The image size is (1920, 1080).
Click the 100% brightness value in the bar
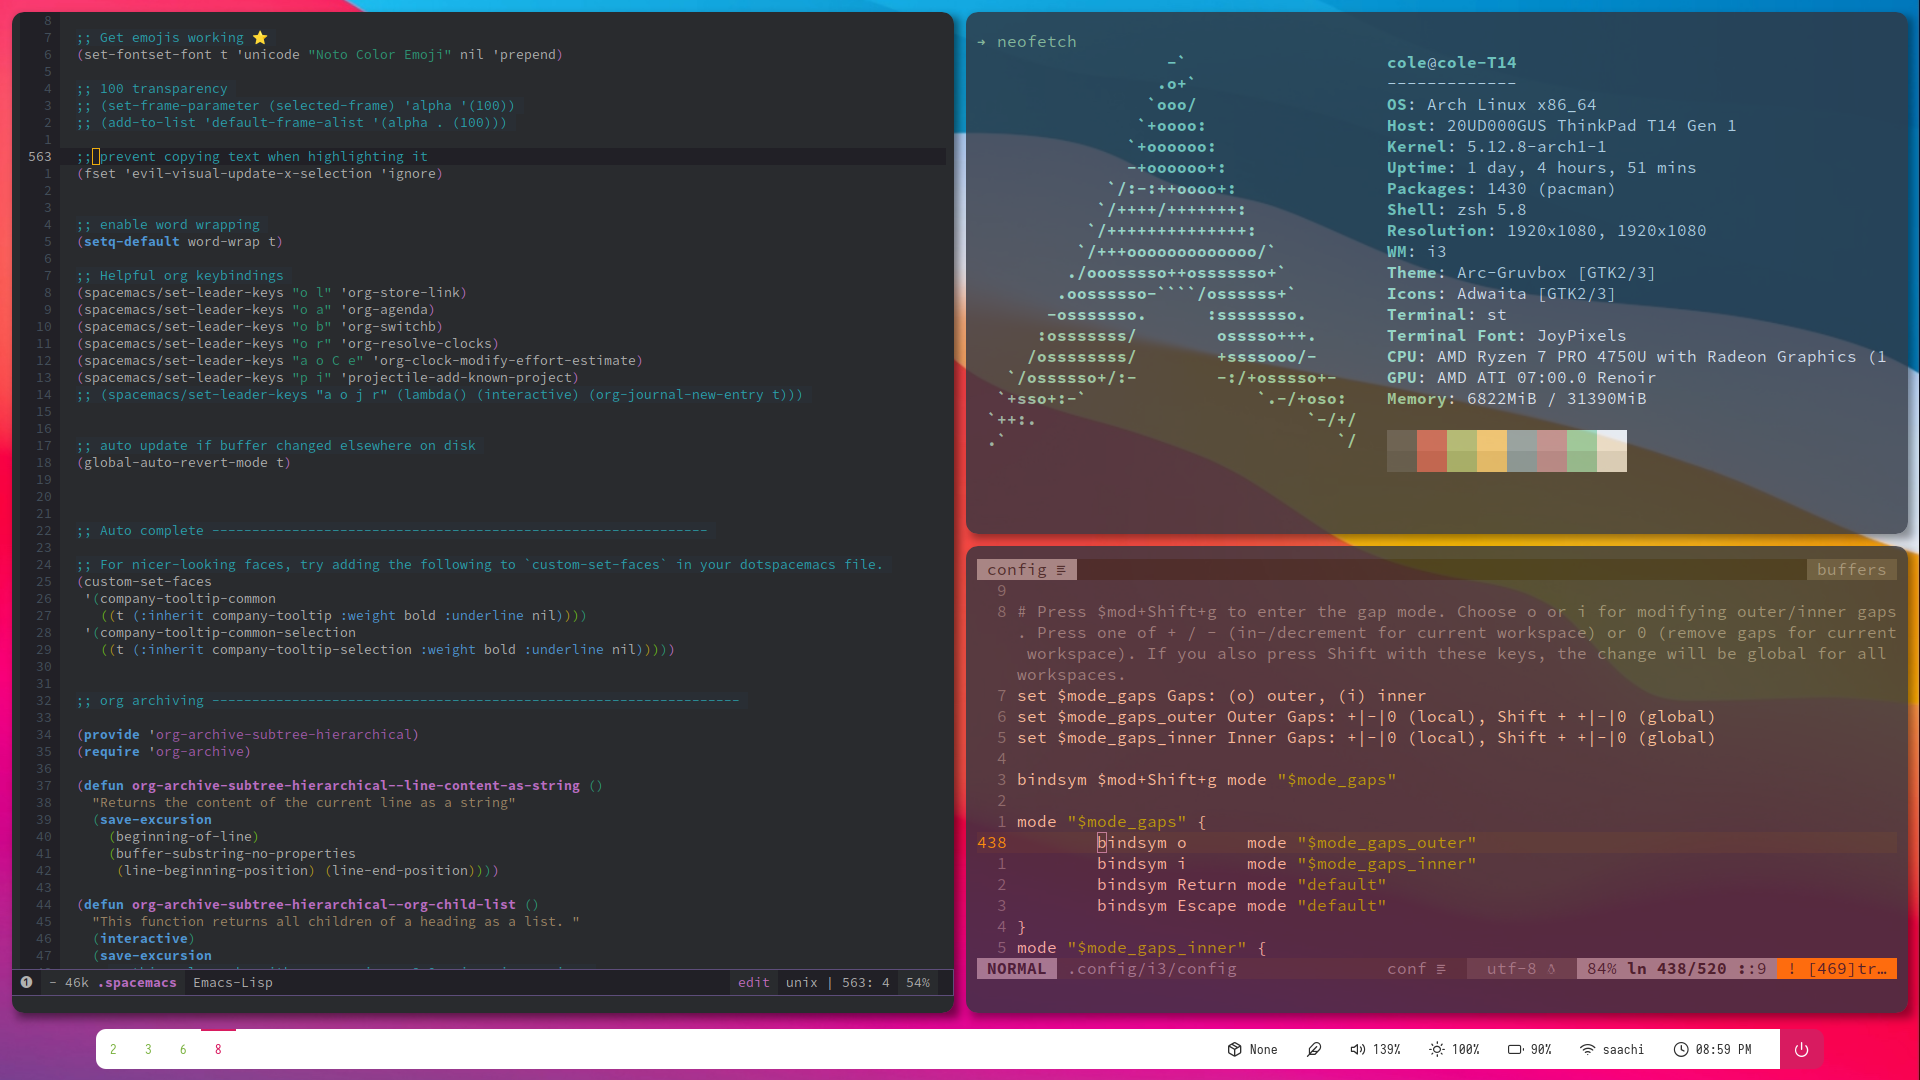coord(1466,1050)
